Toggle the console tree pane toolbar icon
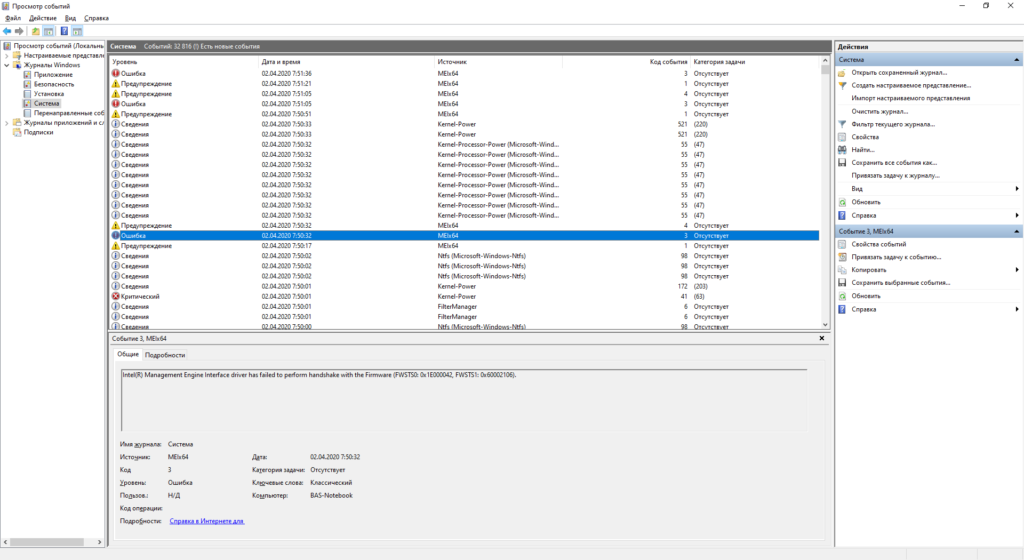This screenshot has height=560, width=1024. [x=48, y=31]
